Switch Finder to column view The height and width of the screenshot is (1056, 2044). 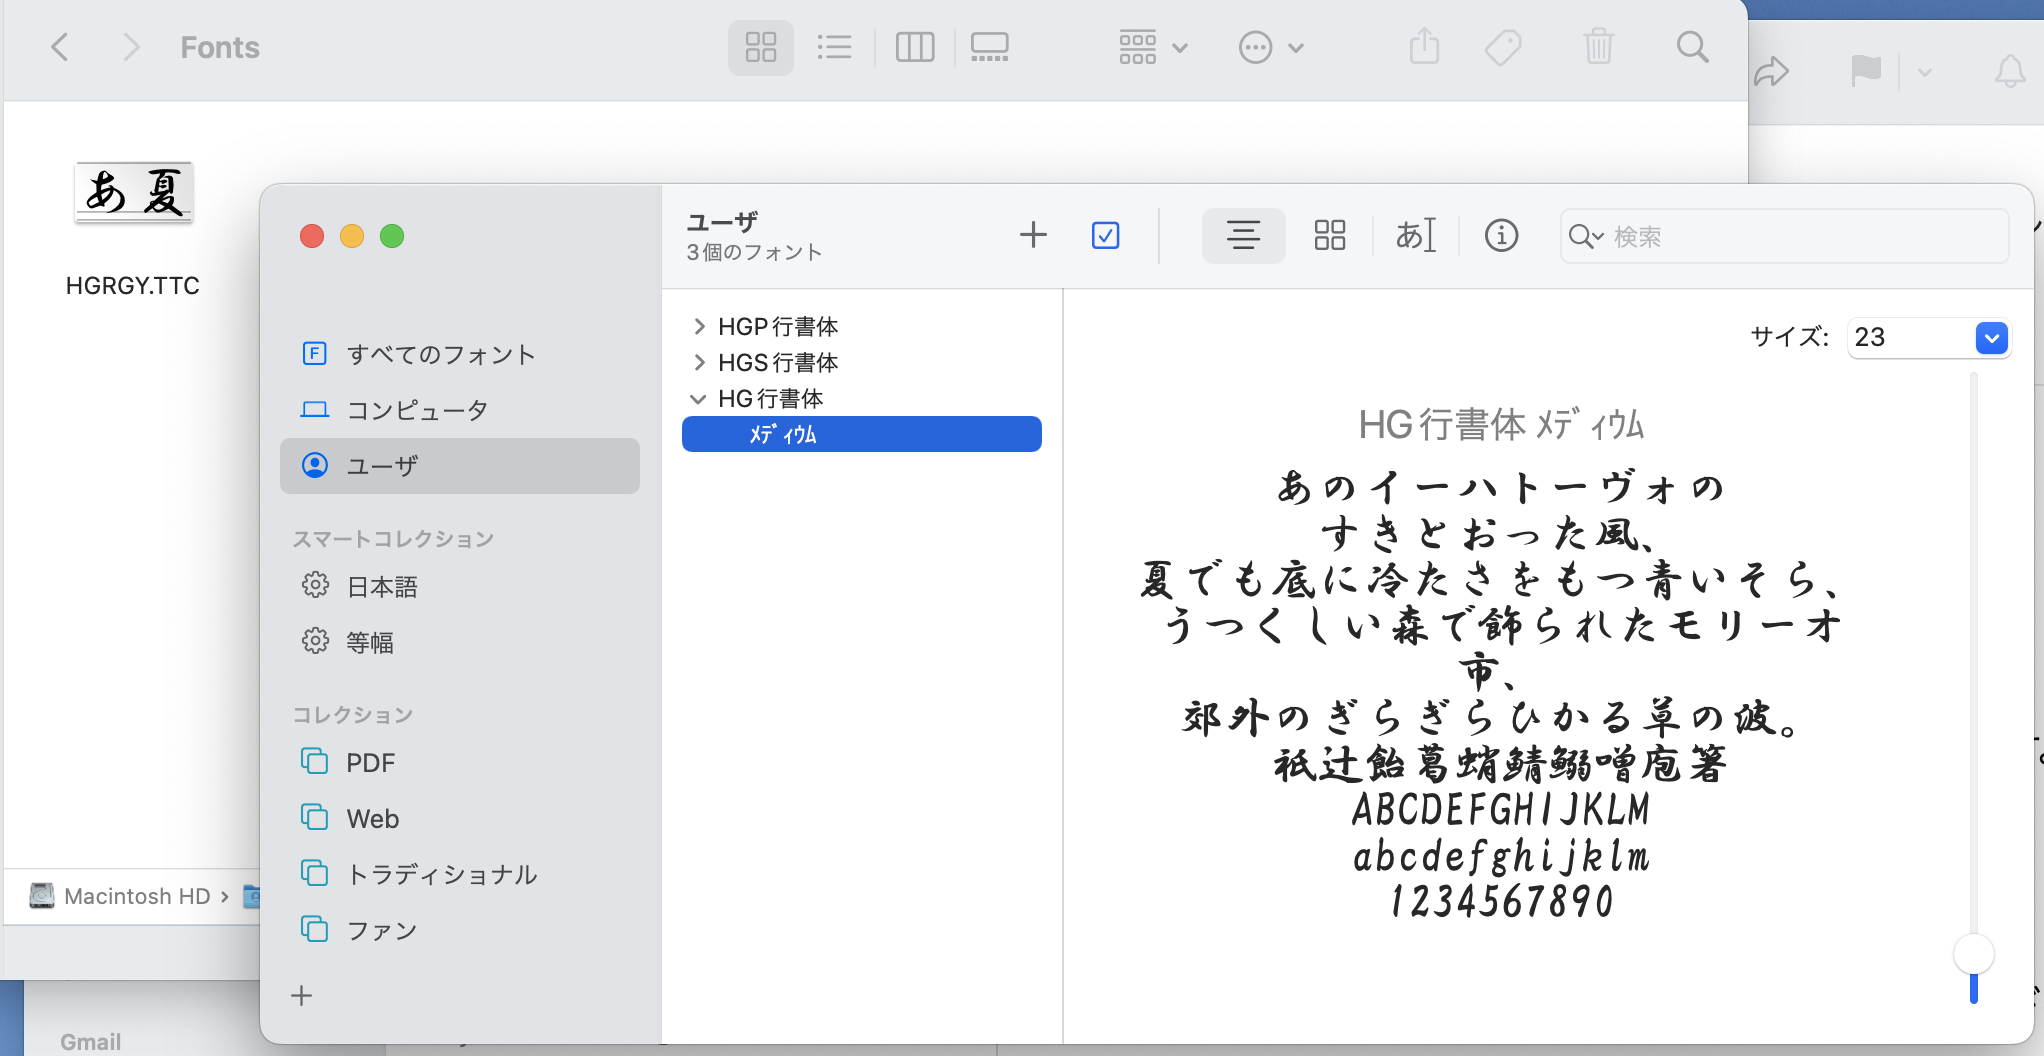pyautogui.click(x=914, y=47)
